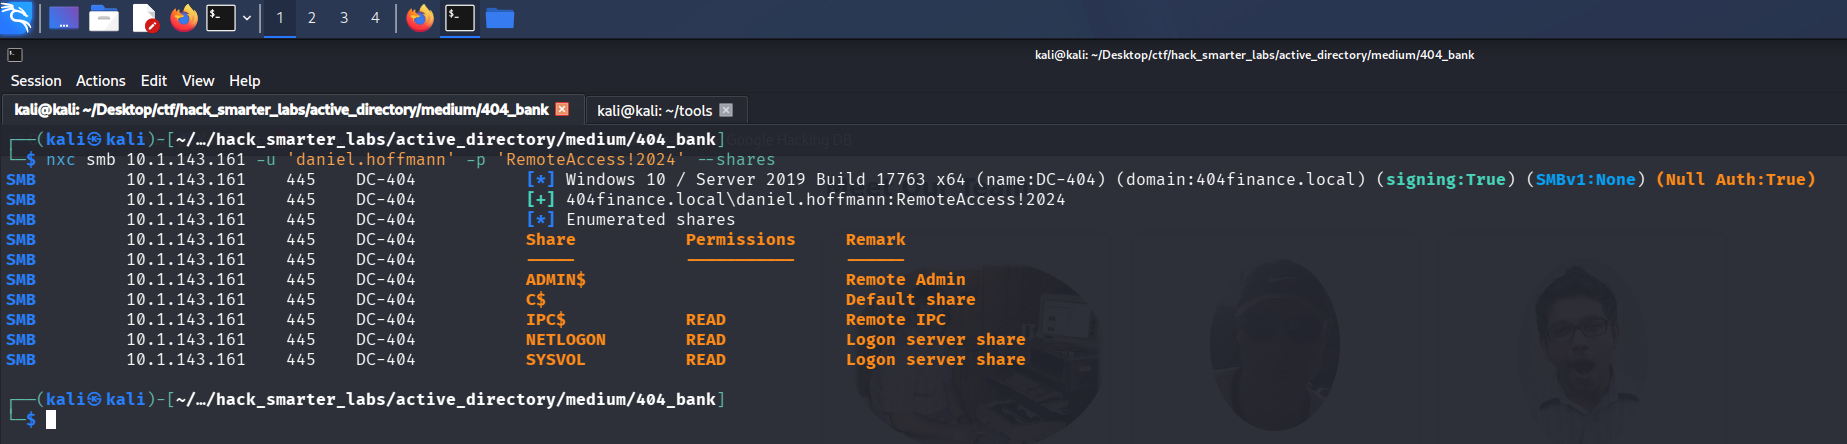Image resolution: width=1847 pixels, height=444 pixels.
Task: Switch to workspace 4
Action: 375,18
